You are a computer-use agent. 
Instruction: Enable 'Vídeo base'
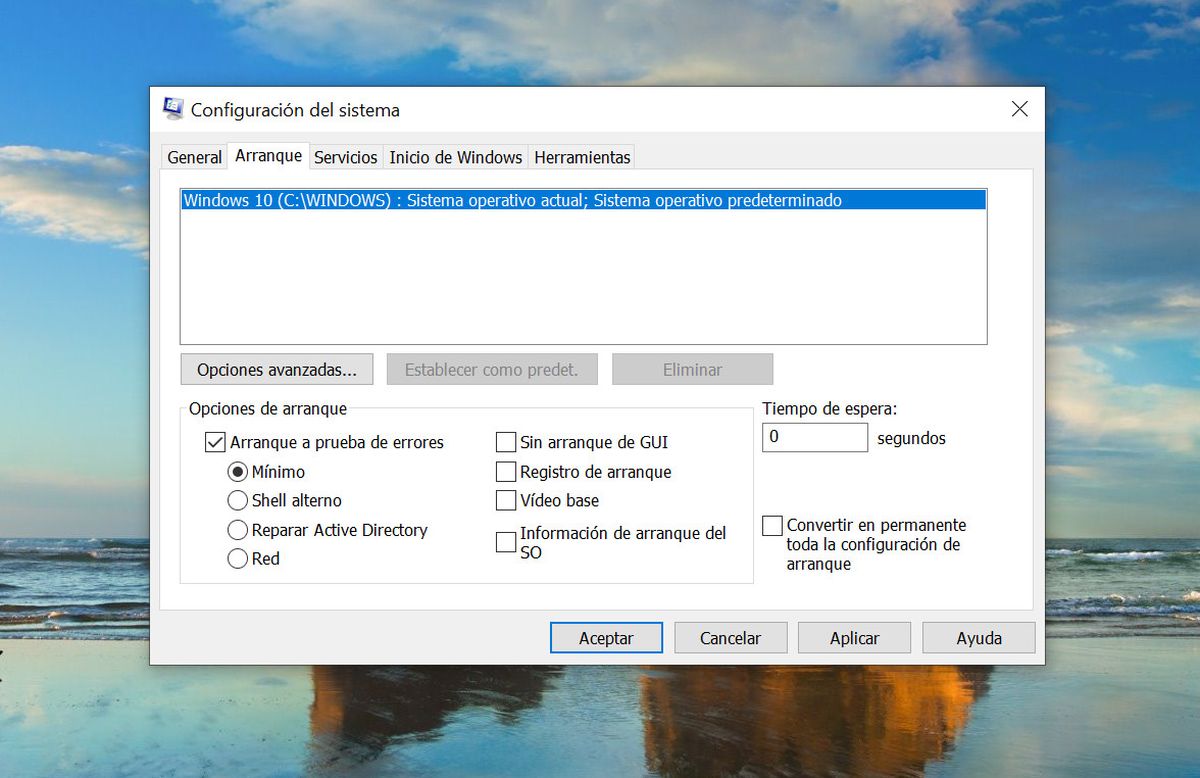point(505,500)
